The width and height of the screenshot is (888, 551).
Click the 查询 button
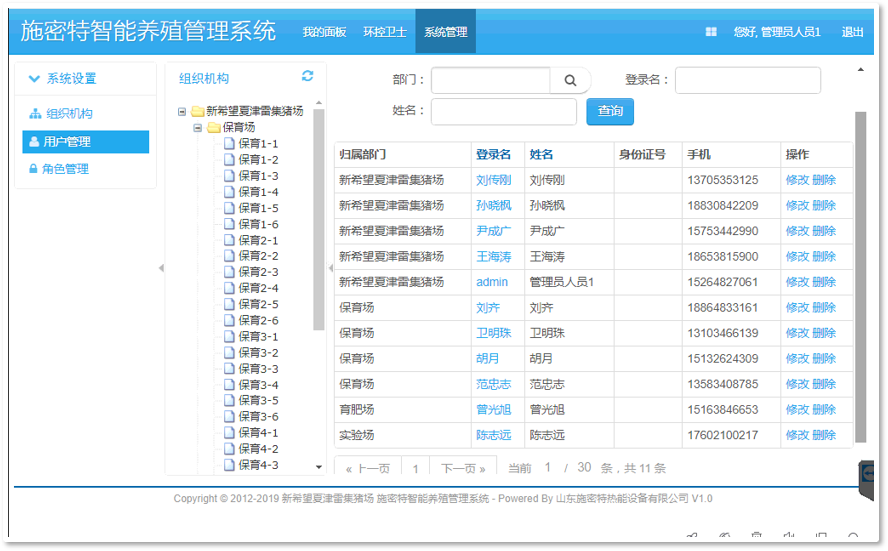610,111
